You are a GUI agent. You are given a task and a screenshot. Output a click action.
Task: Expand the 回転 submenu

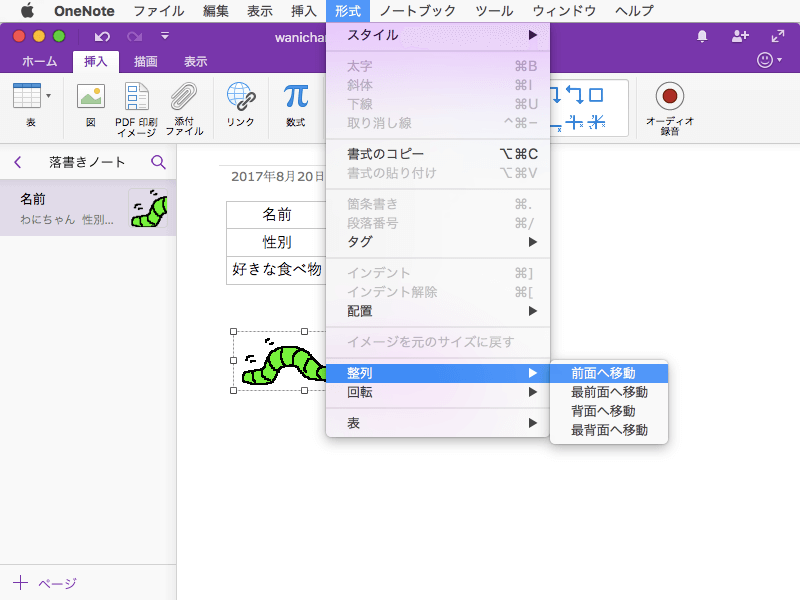(x=438, y=392)
